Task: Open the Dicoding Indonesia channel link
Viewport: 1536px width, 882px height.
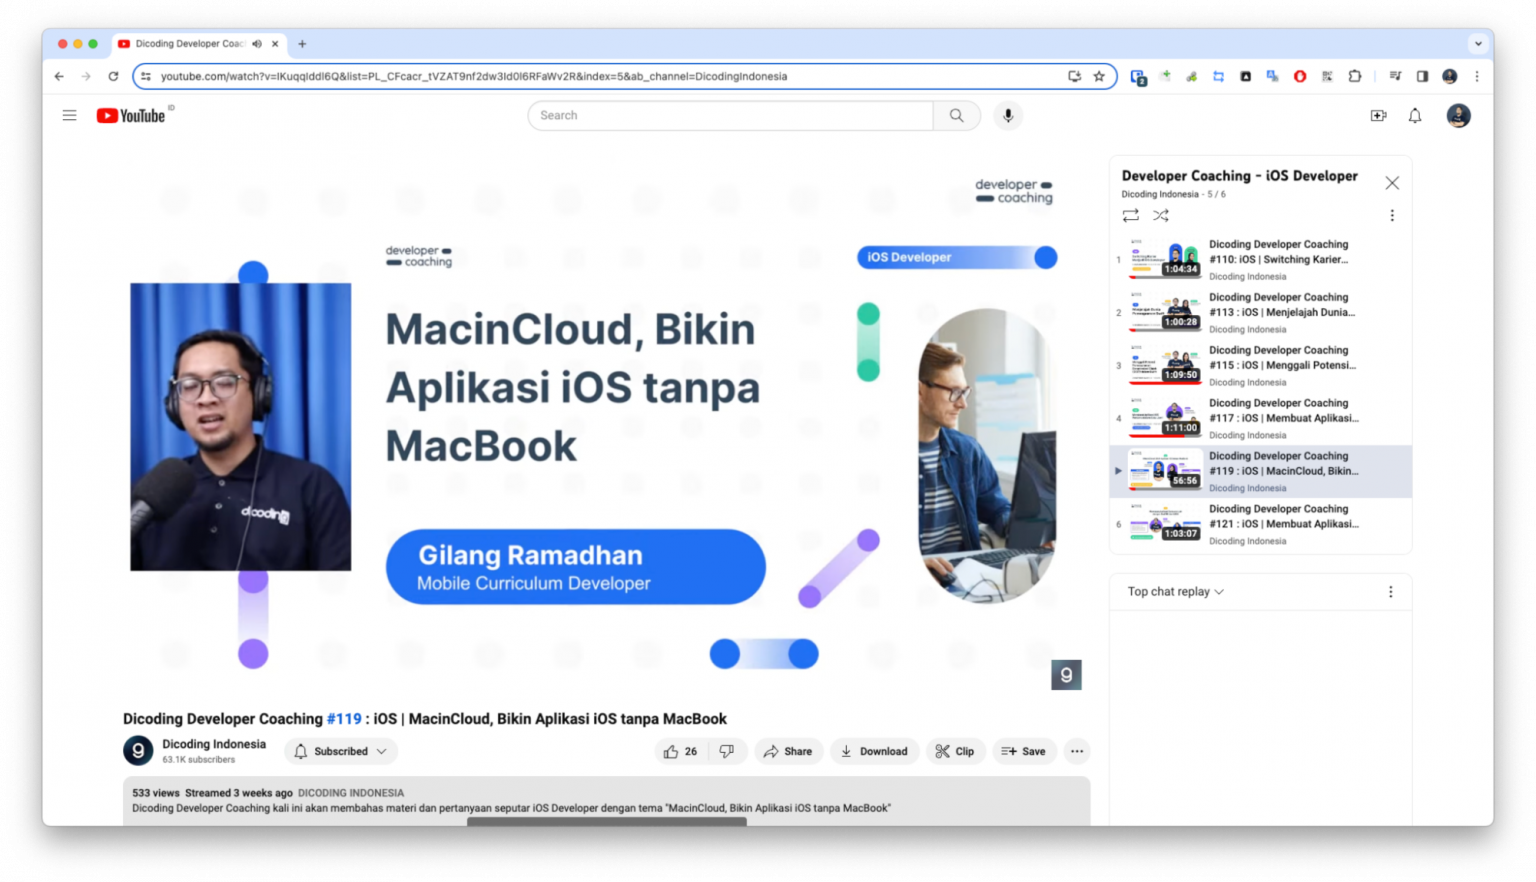Action: click(213, 744)
